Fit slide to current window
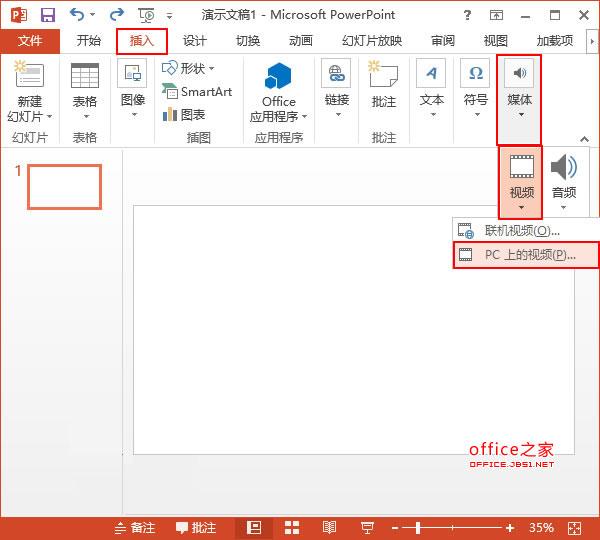 point(574,529)
